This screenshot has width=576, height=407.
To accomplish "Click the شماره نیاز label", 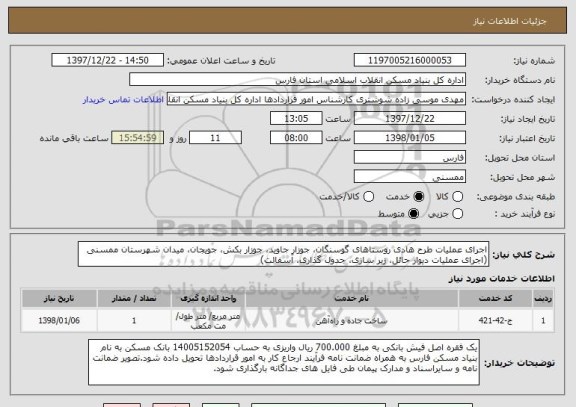I will coord(534,61).
